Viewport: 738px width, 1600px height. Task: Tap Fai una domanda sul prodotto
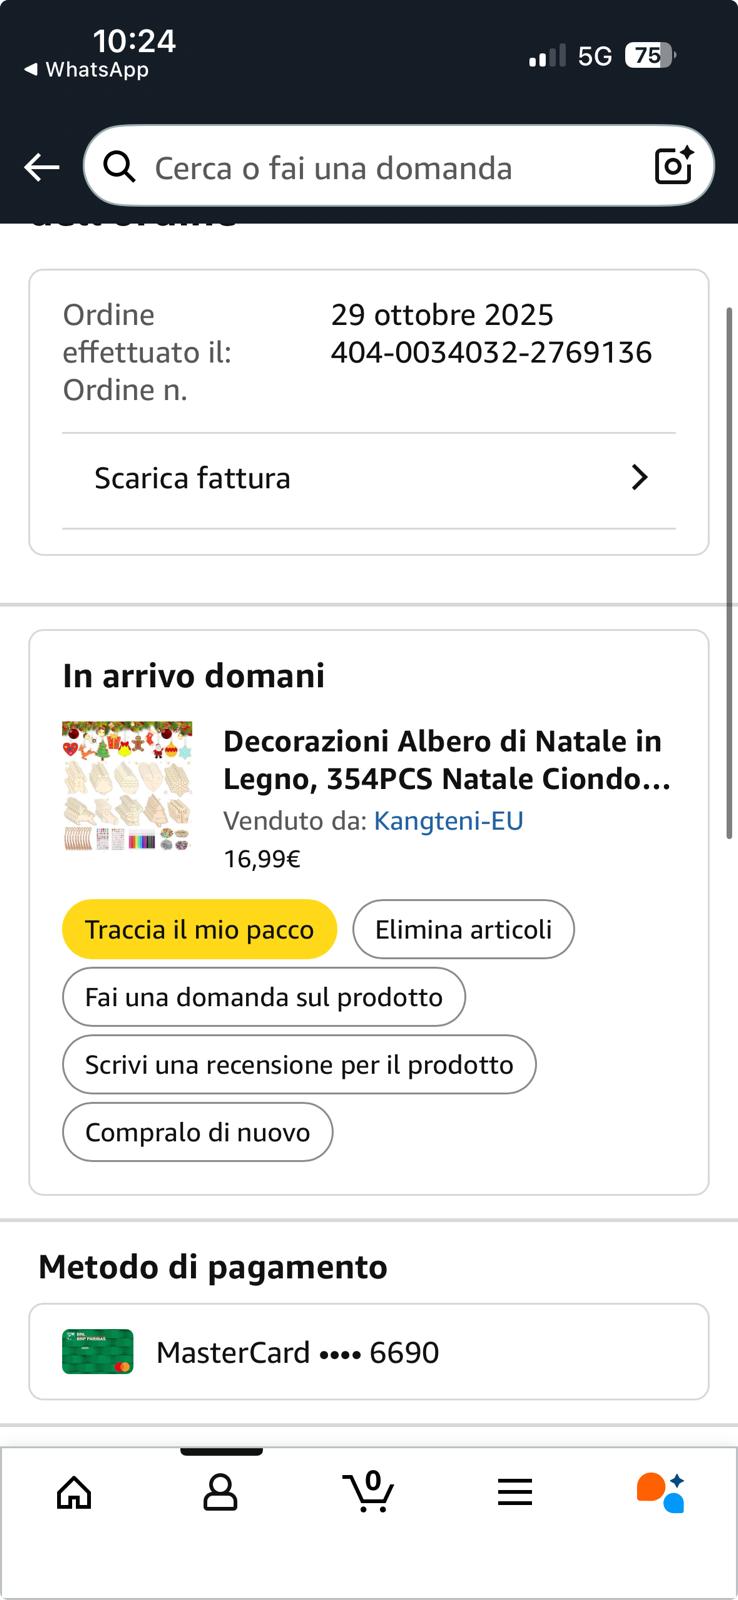point(263,997)
